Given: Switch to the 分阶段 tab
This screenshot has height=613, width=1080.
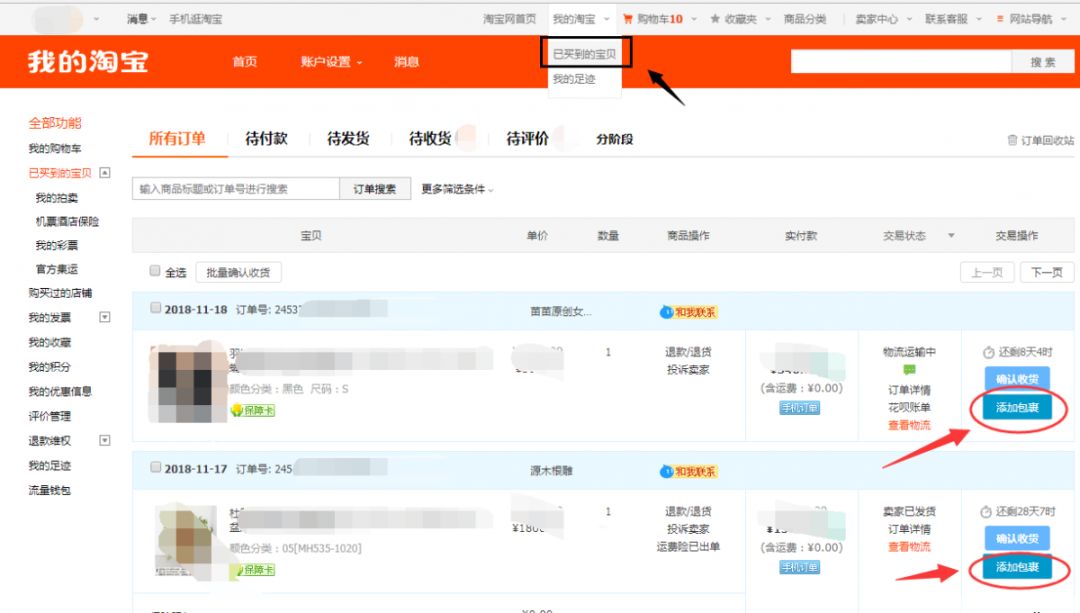Looking at the screenshot, I should pyautogui.click(x=614, y=139).
